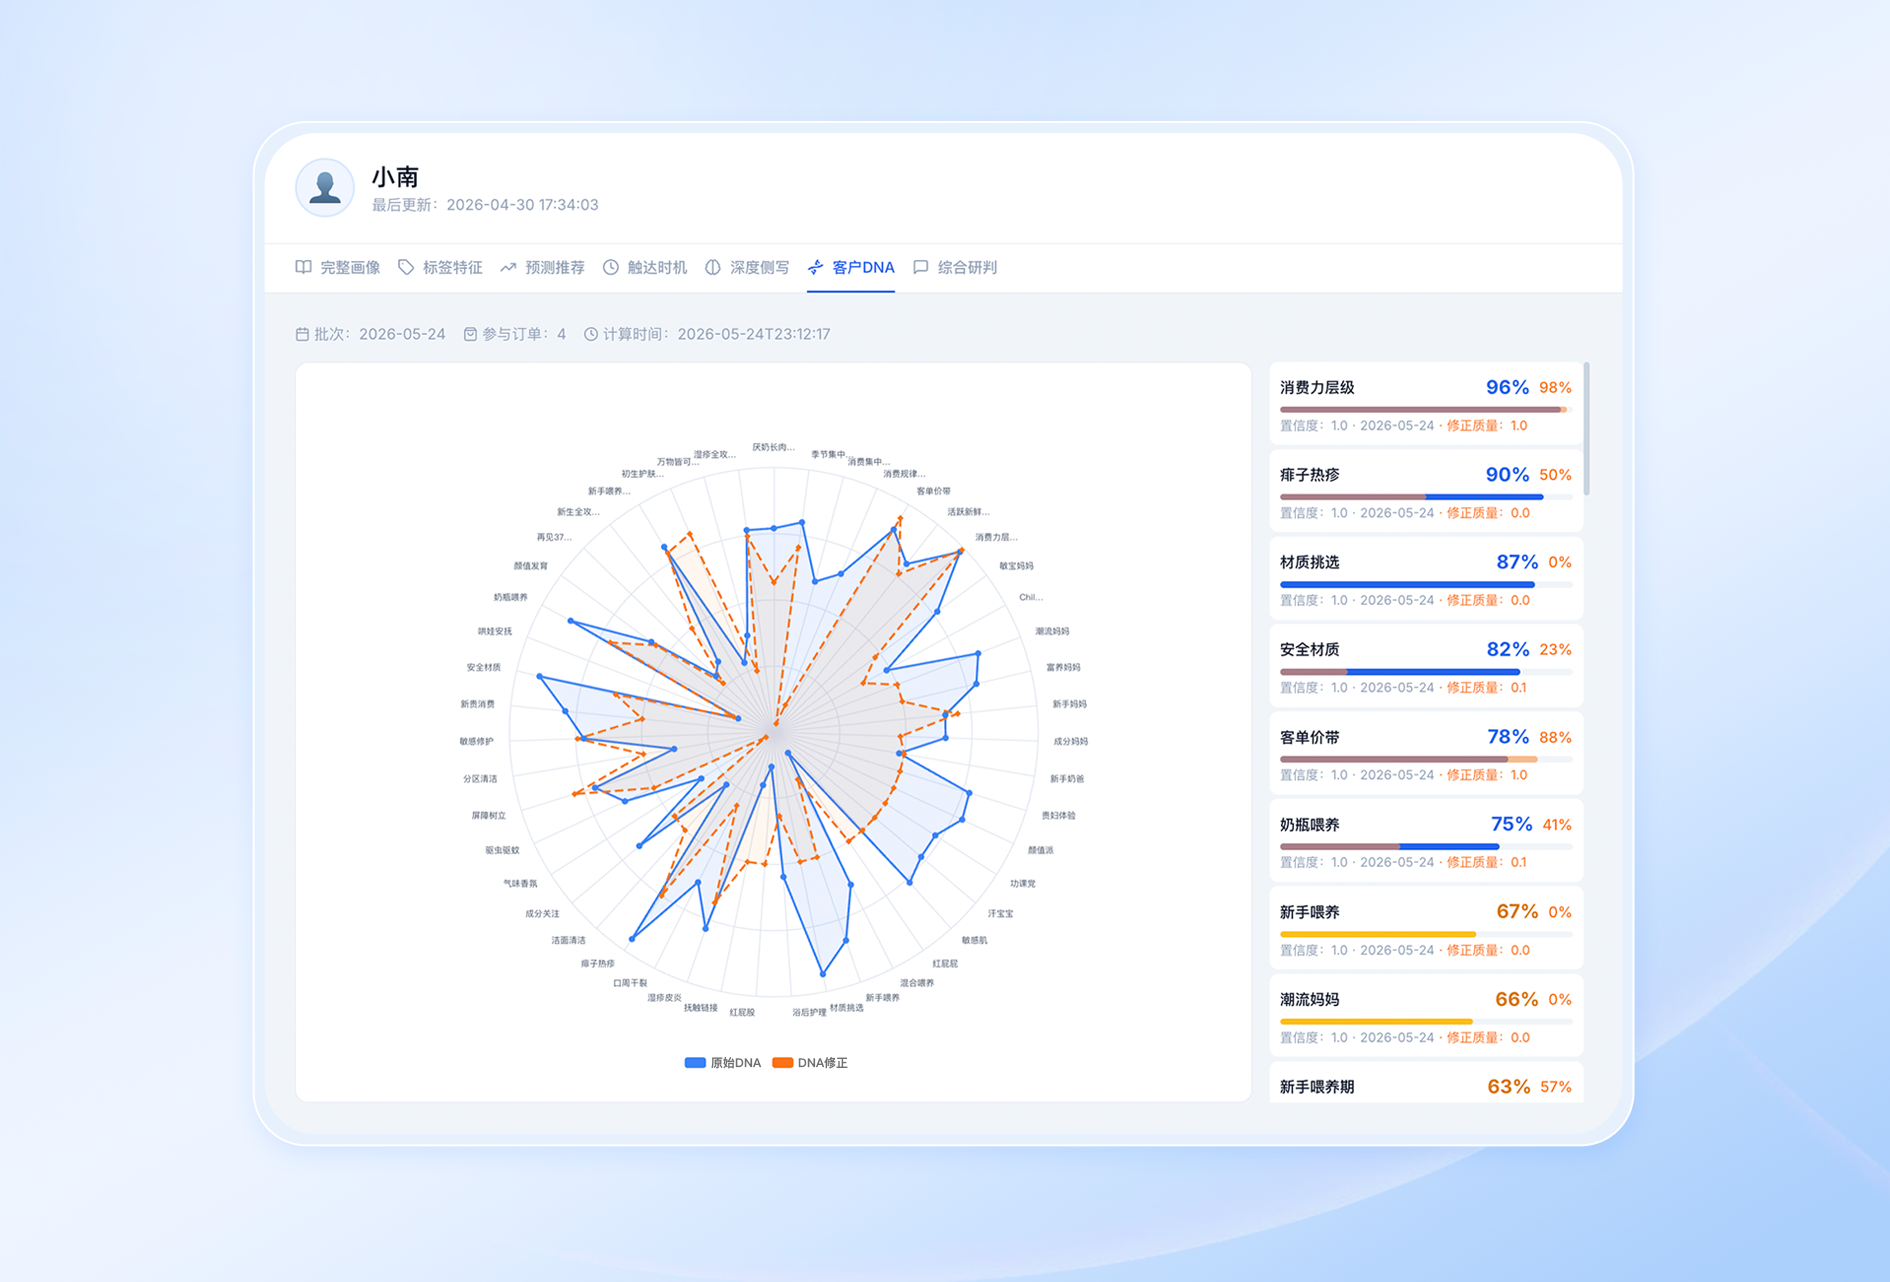Click the 混合喂养 radar axis label
This screenshot has height=1282, width=1890.
[917, 983]
